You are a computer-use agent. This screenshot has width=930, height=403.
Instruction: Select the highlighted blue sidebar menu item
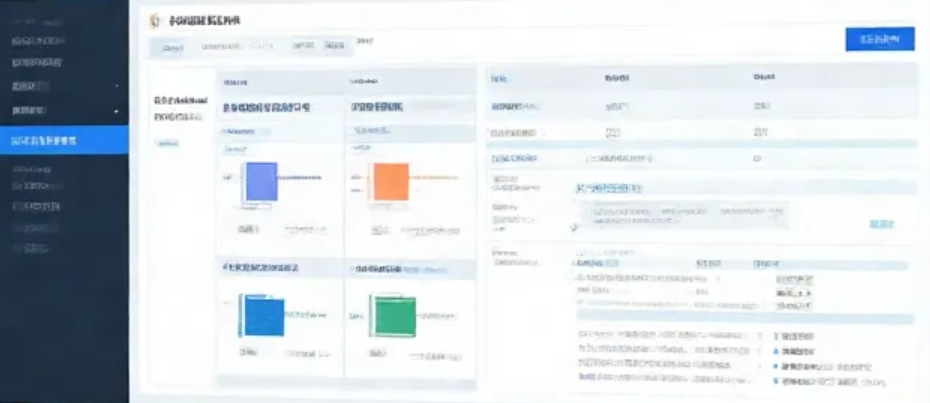click(x=64, y=141)
